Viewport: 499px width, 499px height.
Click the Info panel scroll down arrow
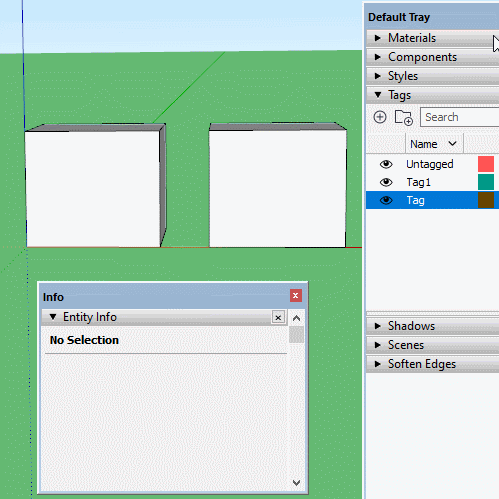tap(296, 483)
